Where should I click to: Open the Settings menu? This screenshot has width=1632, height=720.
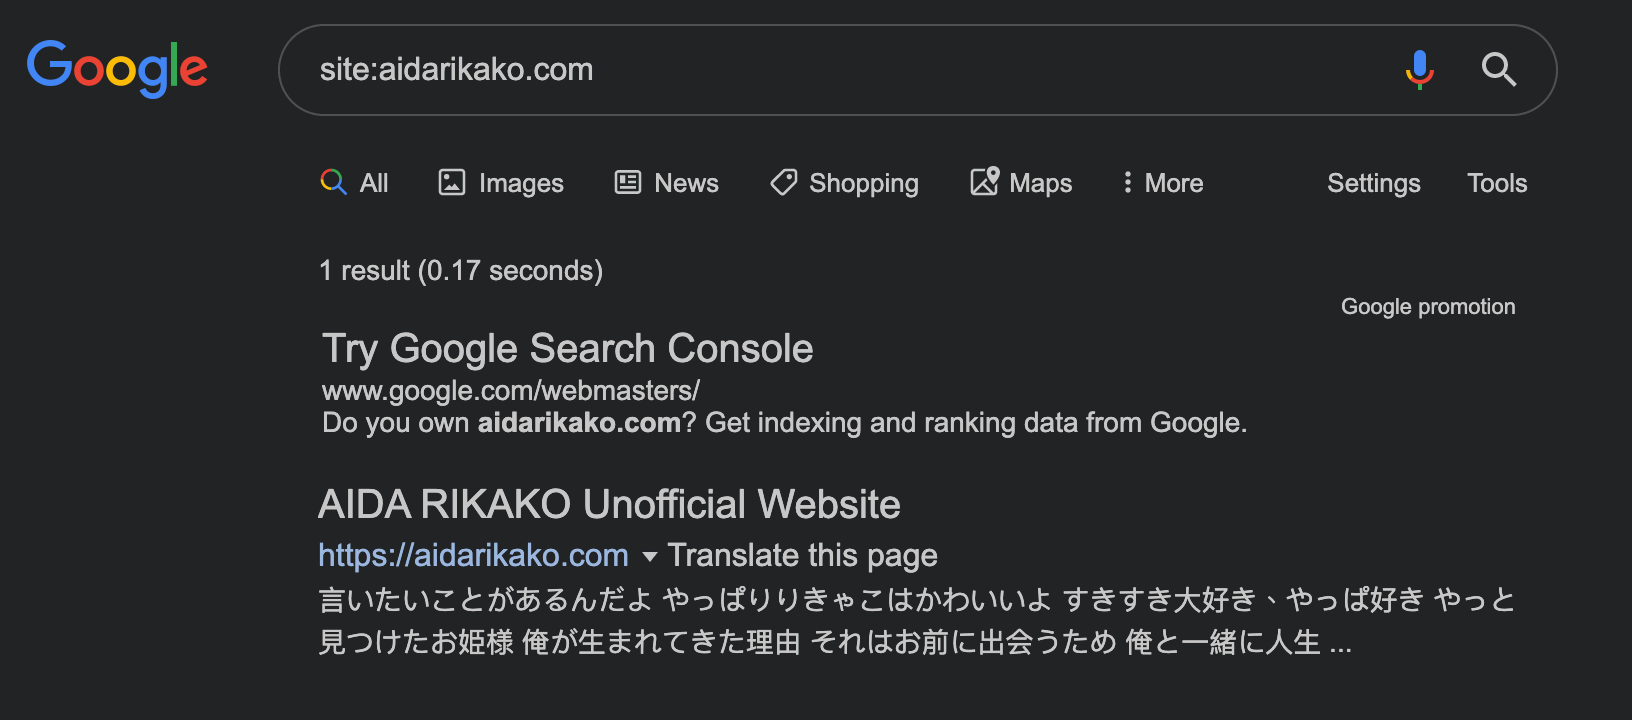pyautogui.click(x=1373, y=183)
